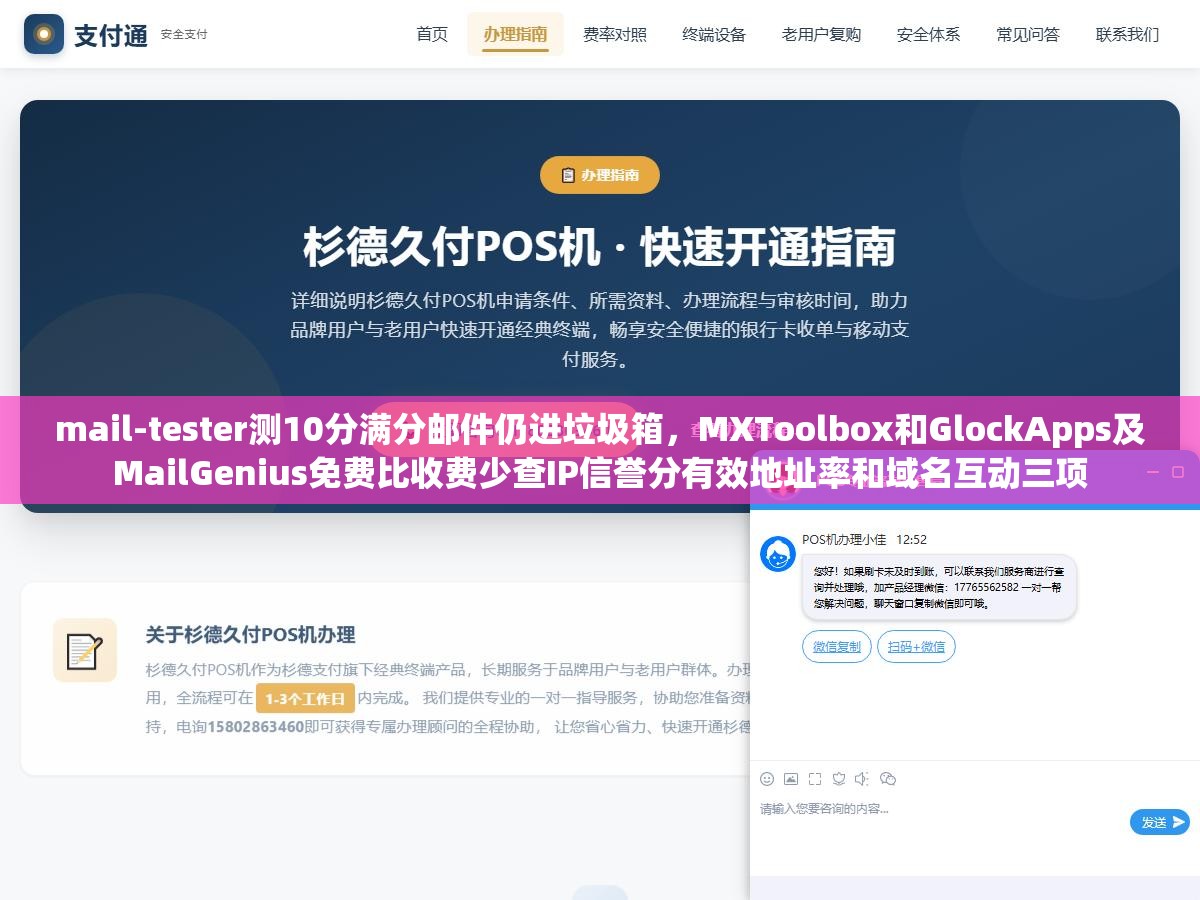Toggle the chat sound speaker icon
This screenshot has width=1200, height=900.
863,779
